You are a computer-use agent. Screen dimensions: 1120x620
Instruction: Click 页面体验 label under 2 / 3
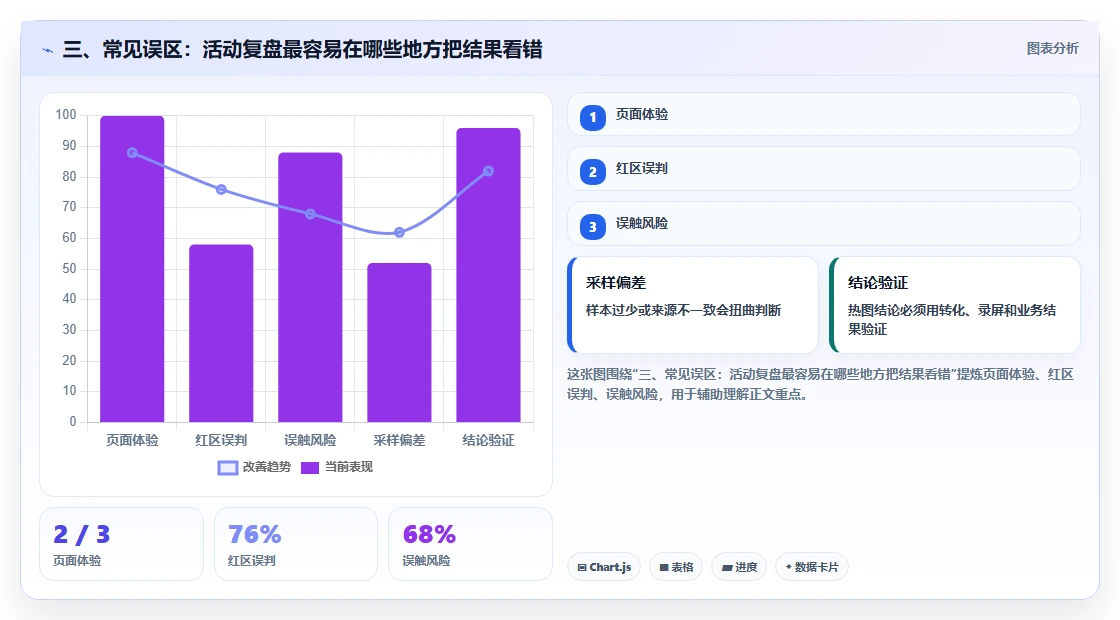click(x=77, y=561)
